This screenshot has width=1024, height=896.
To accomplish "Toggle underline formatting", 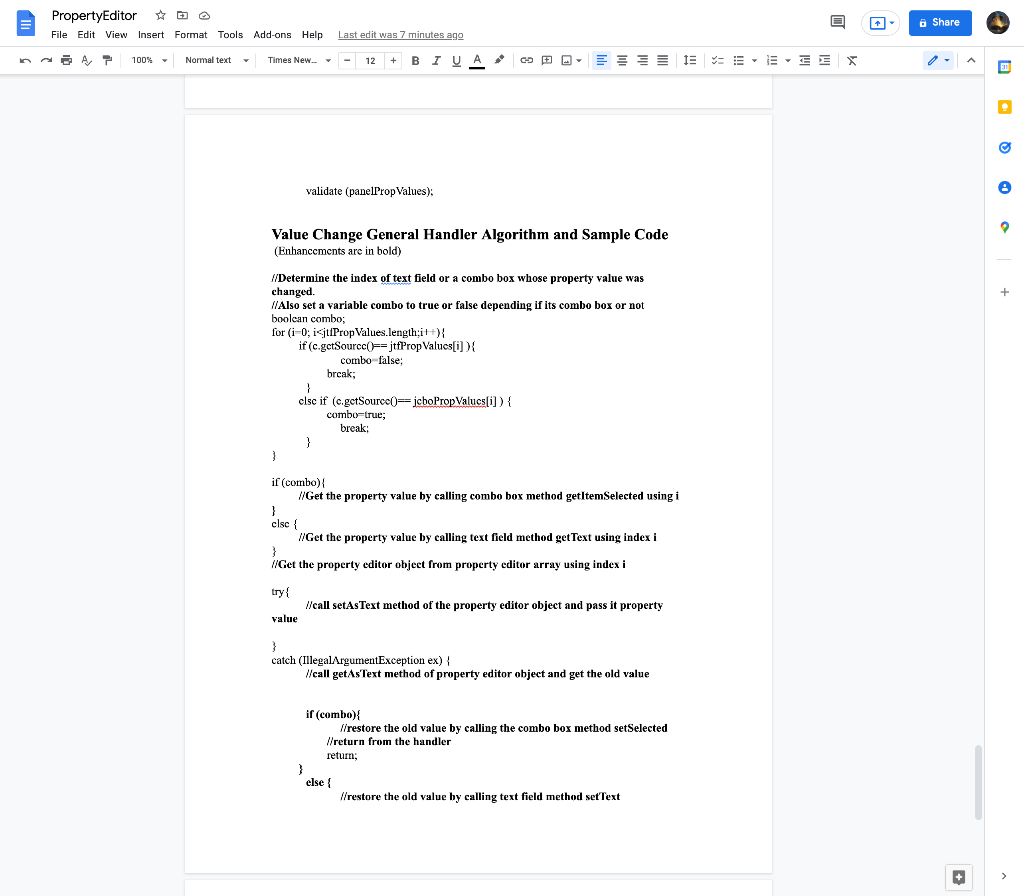I will 456,60.
